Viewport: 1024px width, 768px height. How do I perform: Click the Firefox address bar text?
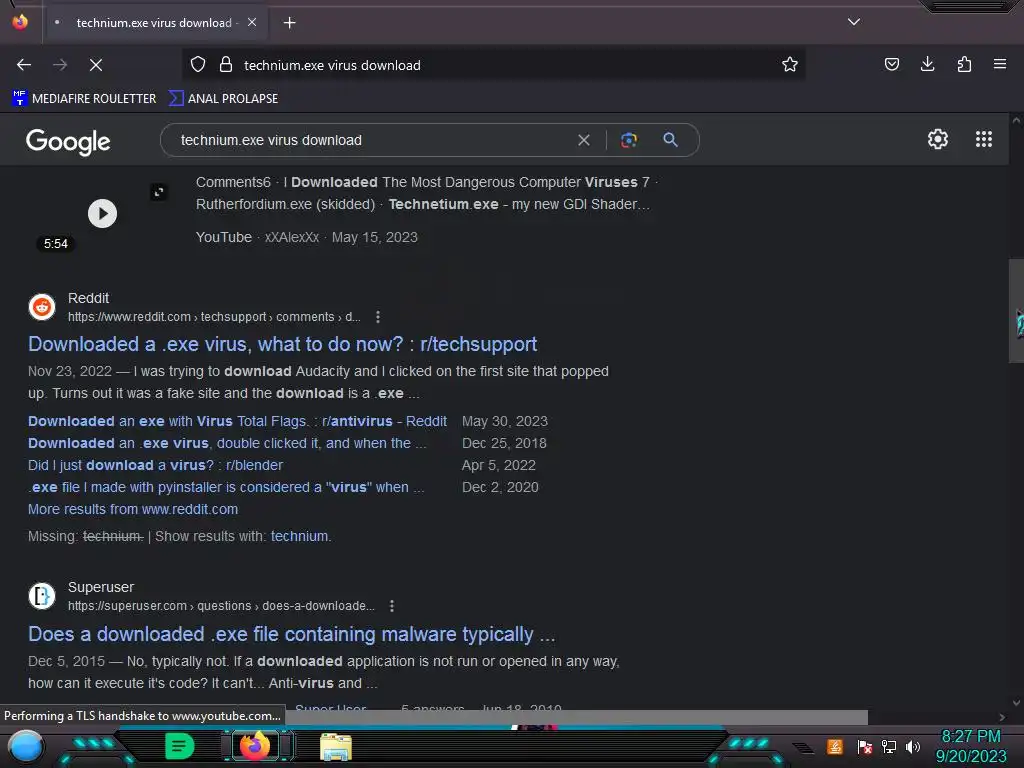(x=332, y=65)
